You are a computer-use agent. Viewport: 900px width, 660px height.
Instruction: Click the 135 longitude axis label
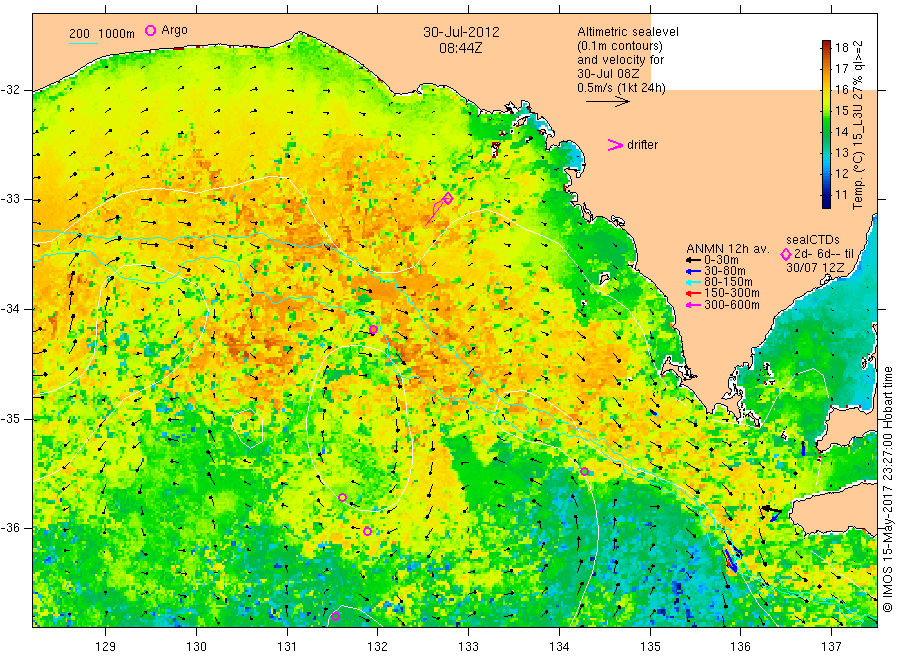point(650,647)
